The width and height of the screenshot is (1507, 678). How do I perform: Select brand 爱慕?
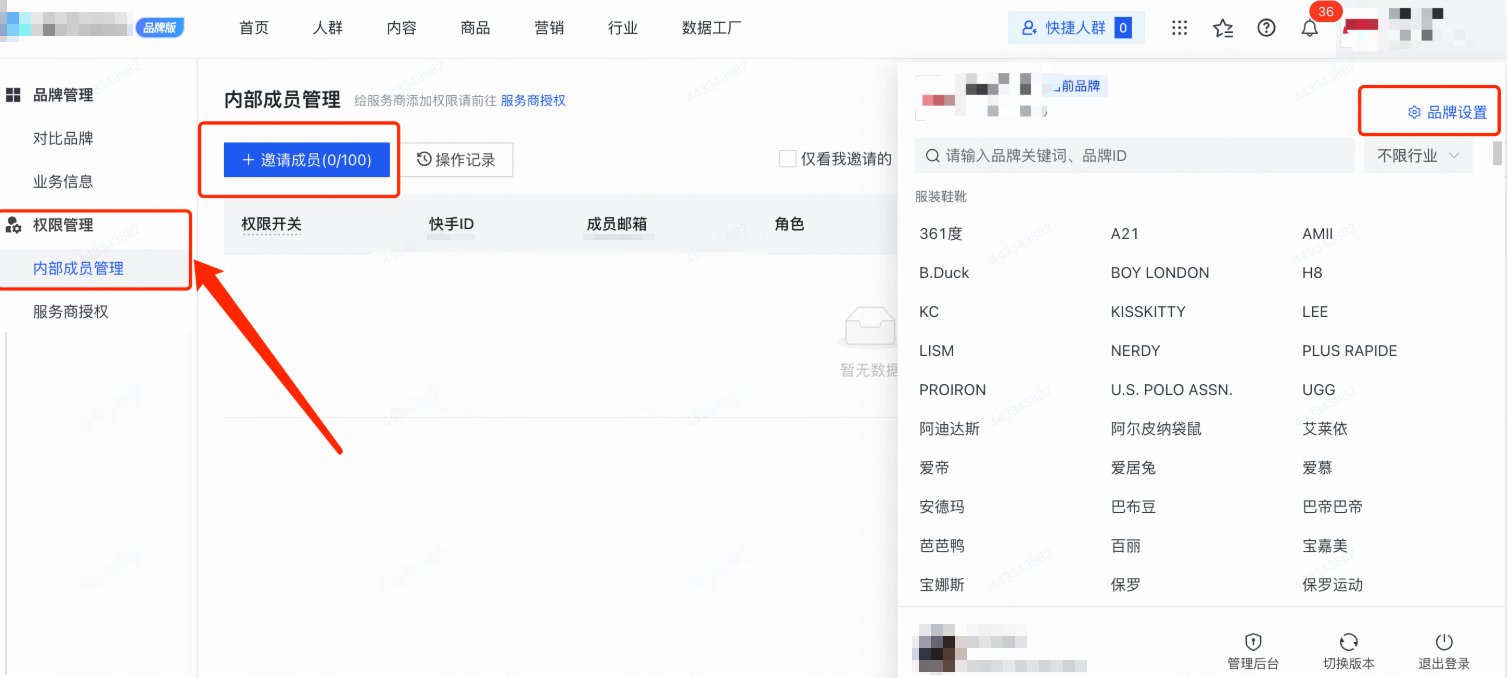click(1318, 468)
